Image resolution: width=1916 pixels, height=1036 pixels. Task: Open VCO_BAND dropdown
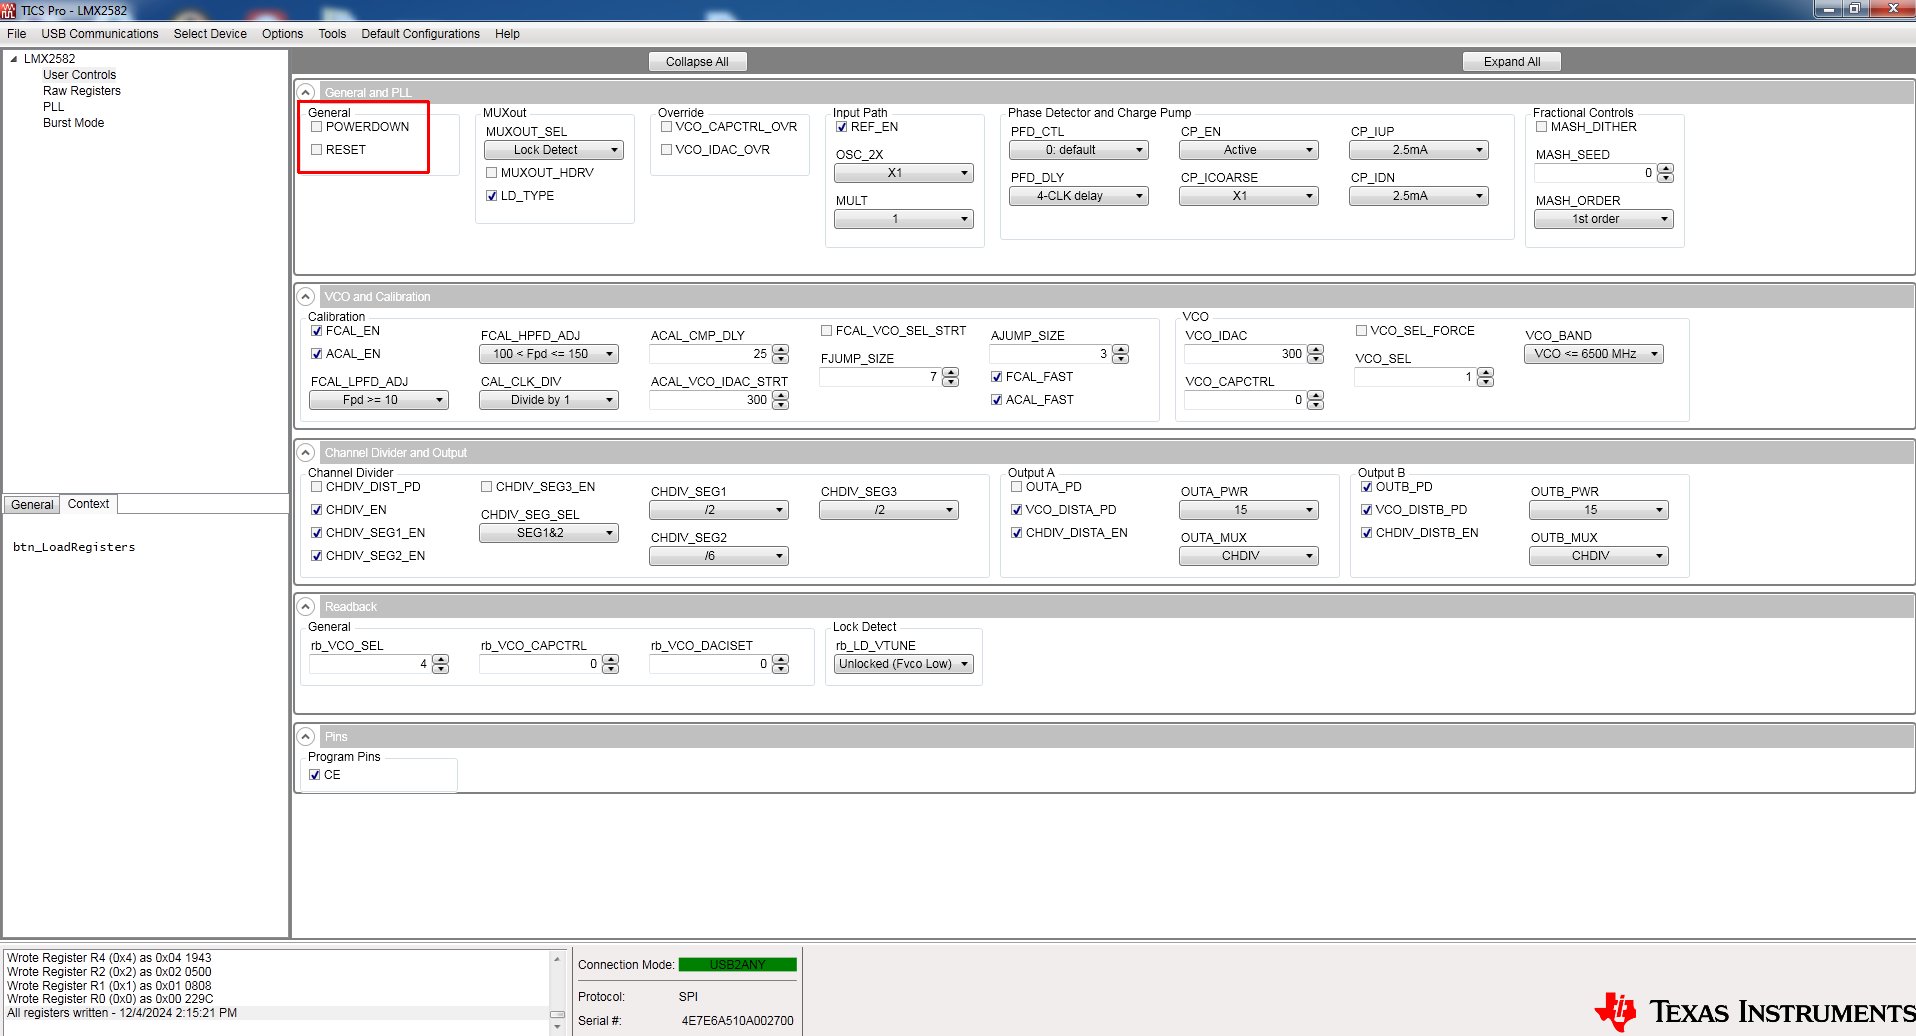click(x=1594, y=354)
